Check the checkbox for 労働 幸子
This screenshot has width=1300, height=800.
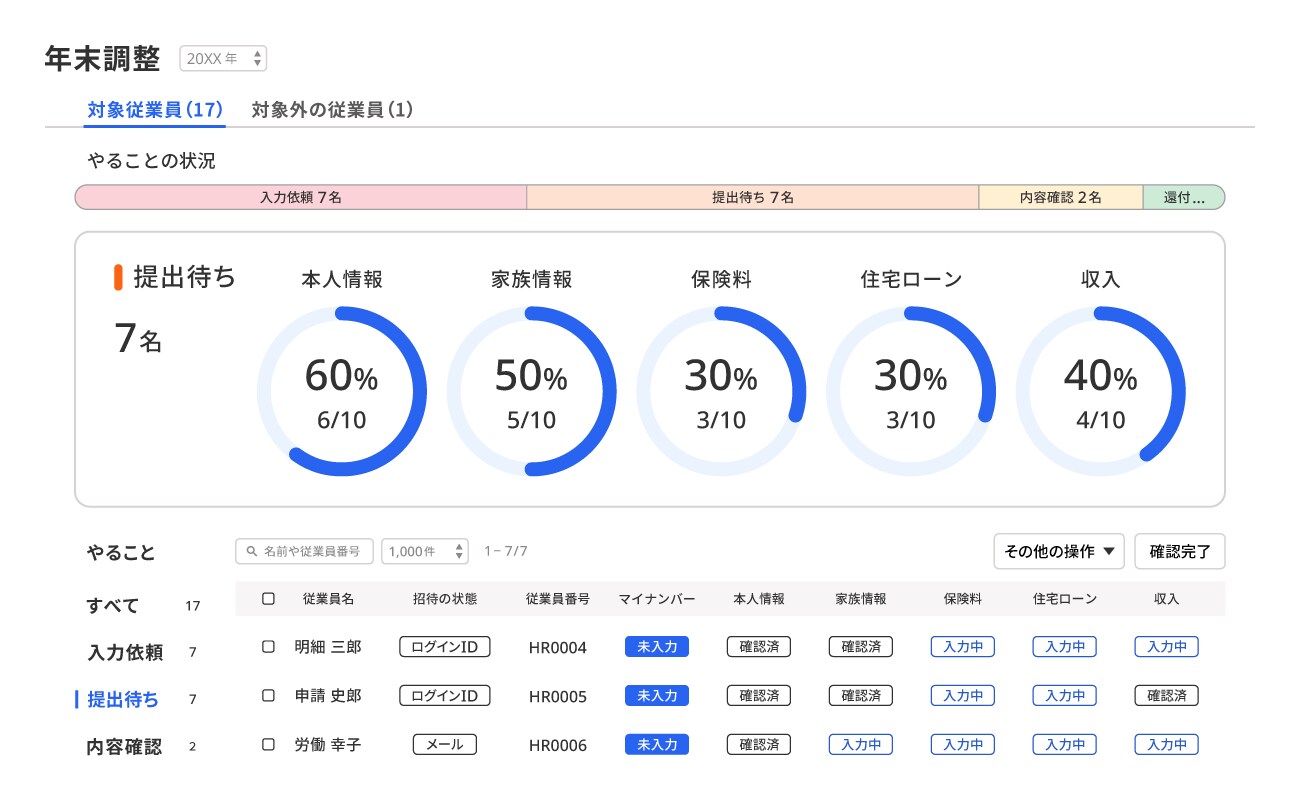click(x=268, y=745)
